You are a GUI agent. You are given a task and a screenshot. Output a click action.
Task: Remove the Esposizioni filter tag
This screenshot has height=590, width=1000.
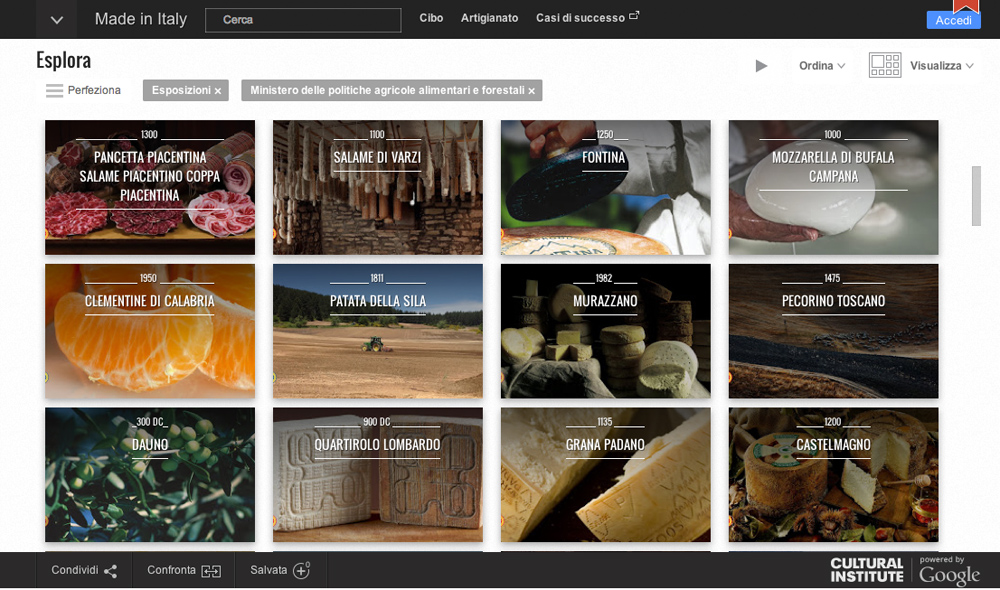218,91
